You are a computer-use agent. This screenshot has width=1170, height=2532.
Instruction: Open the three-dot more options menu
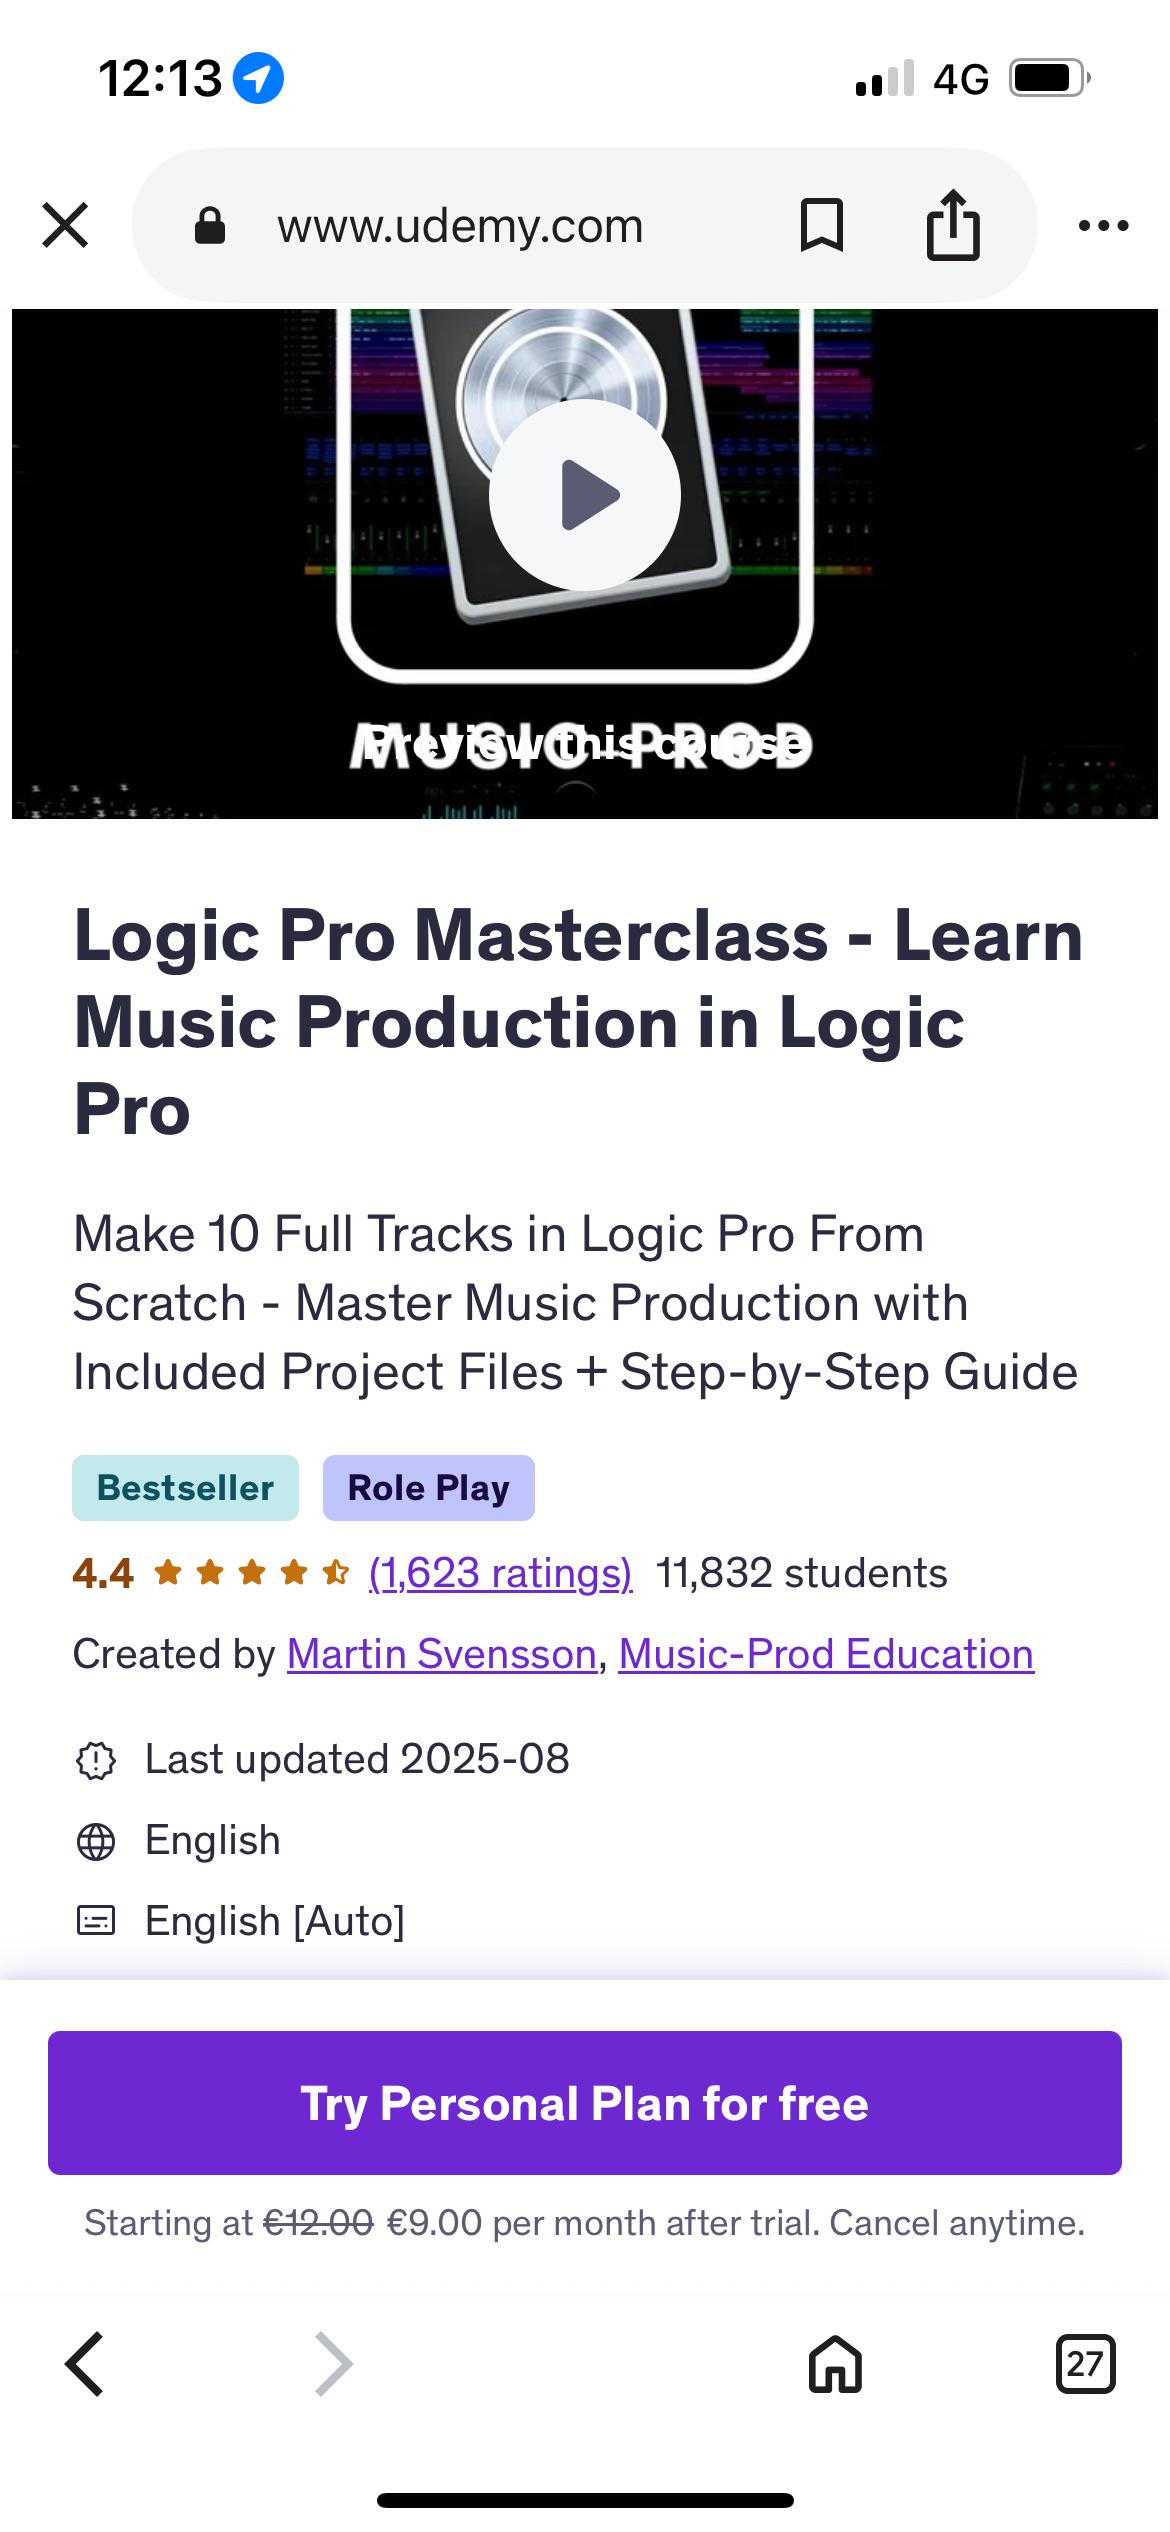click(x=1104, y=226)
